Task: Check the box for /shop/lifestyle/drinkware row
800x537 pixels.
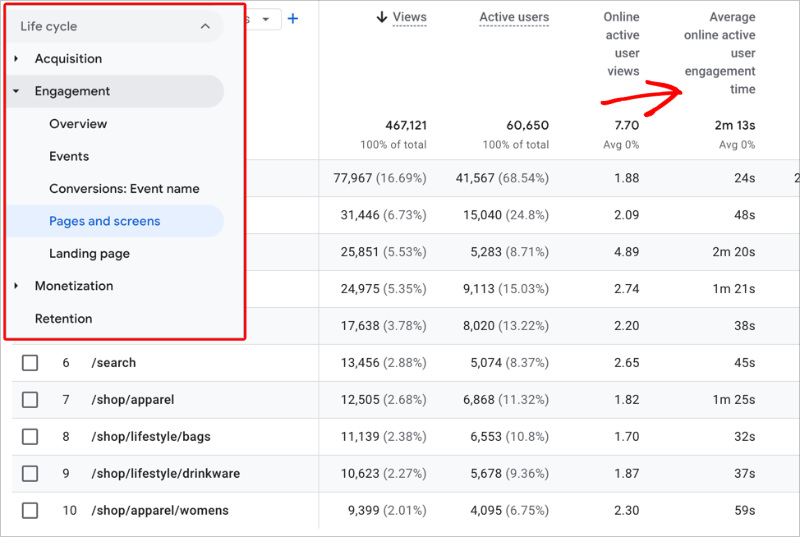Action: [30, 473]
